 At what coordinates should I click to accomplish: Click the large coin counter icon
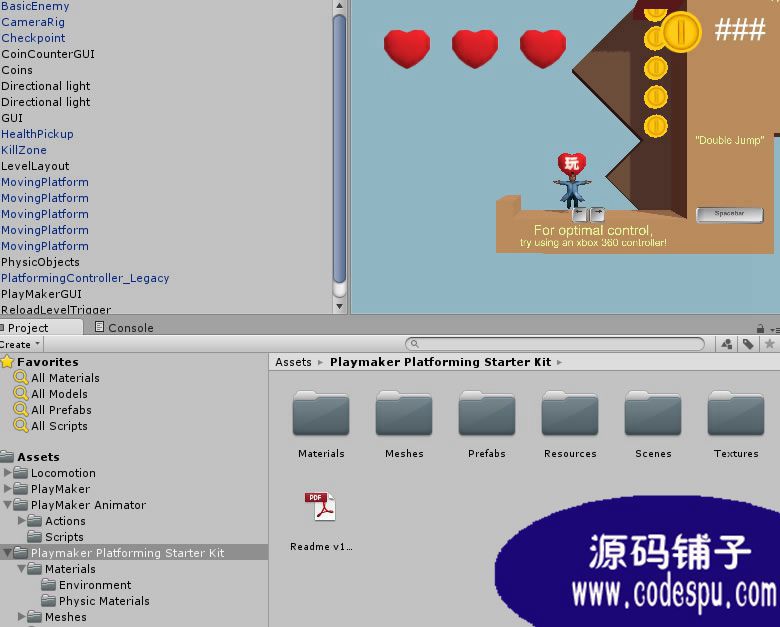click(681, 31)
